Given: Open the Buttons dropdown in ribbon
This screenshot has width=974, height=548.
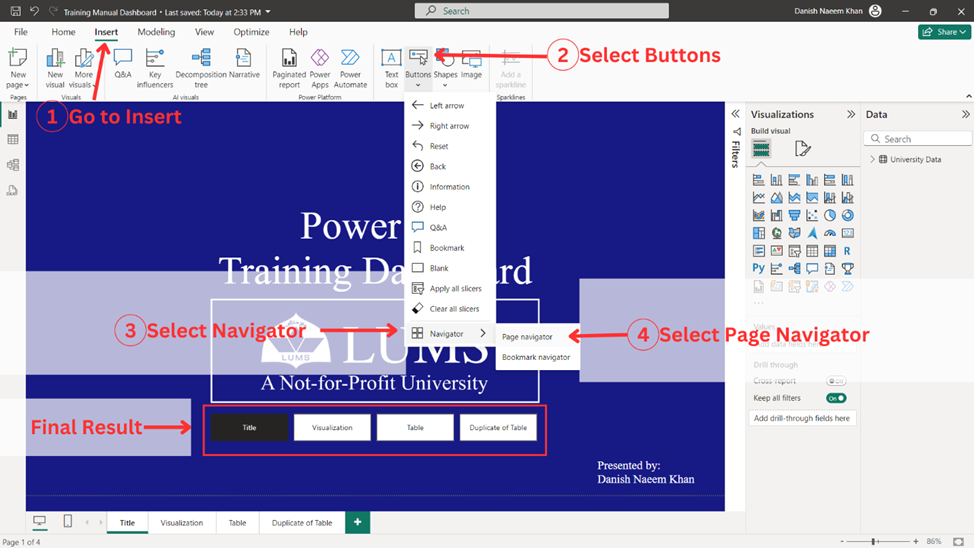Looking at the screenshot, I should click(418, 68).
